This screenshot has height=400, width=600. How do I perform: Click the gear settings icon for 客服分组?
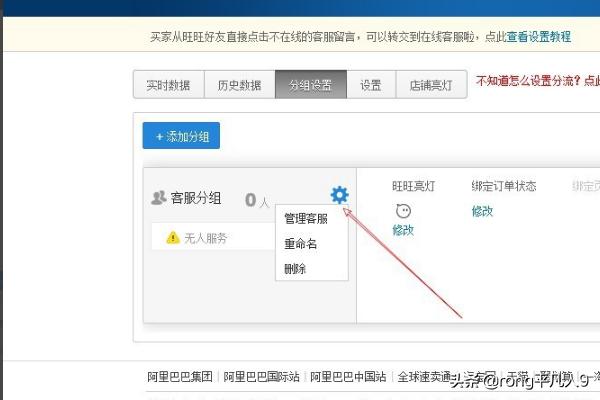[339, 195]
